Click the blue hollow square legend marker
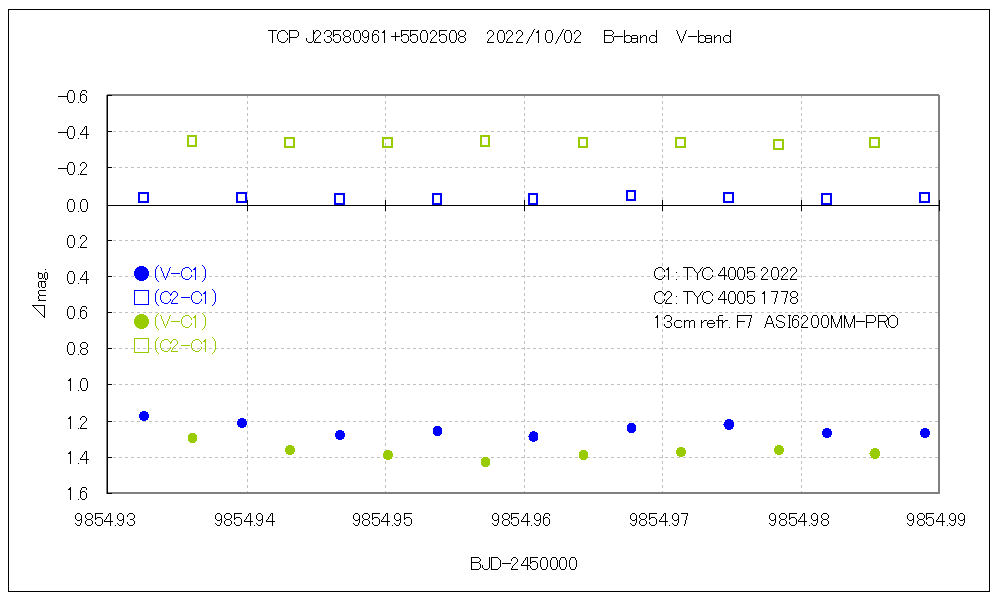Viewport: 1000px width, 600px height. [141, 297]
